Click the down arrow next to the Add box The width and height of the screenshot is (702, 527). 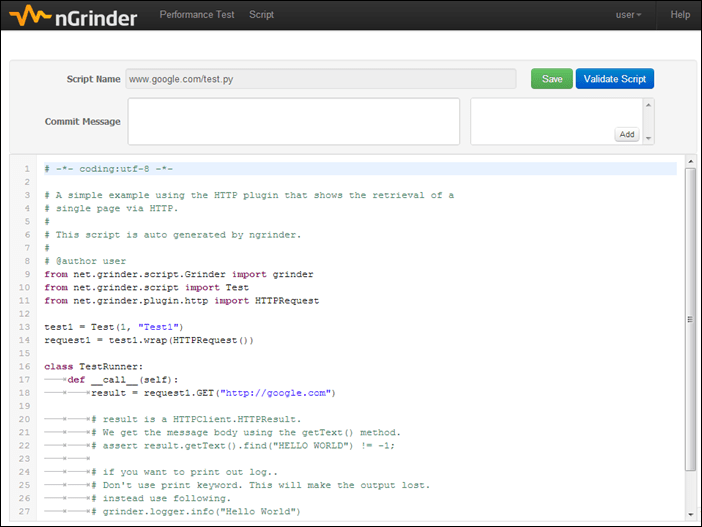click(x=648, y=138)
